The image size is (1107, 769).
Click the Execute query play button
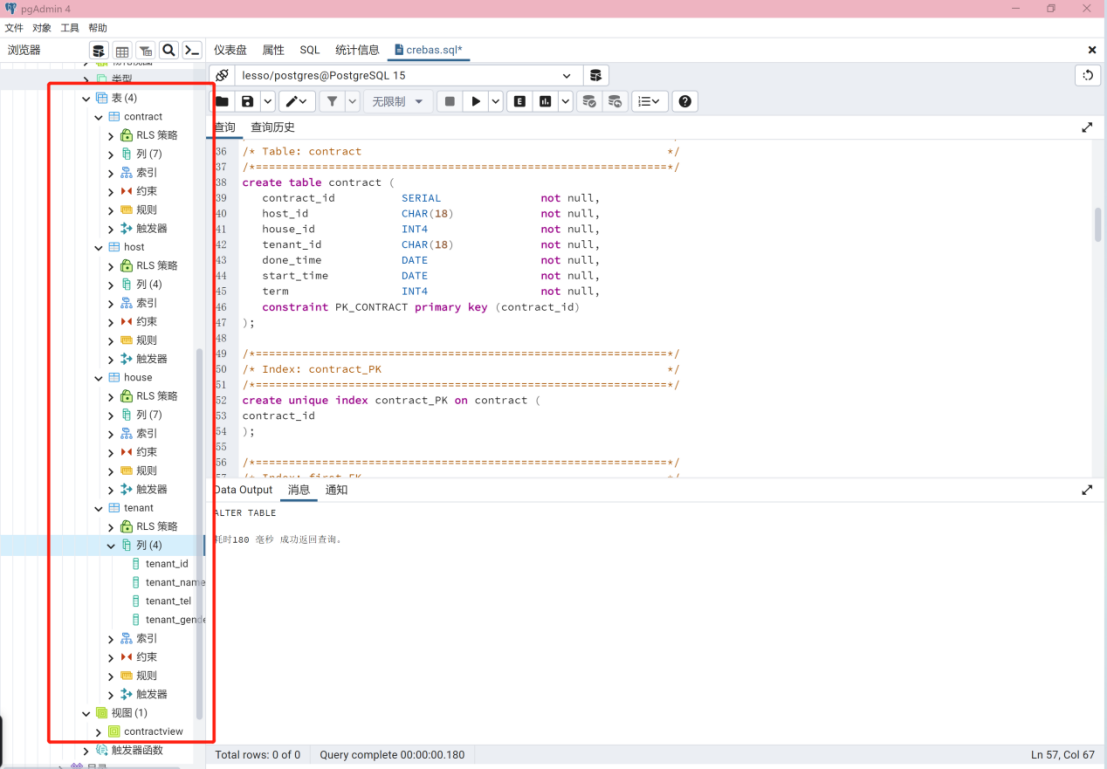pos(477,101)
